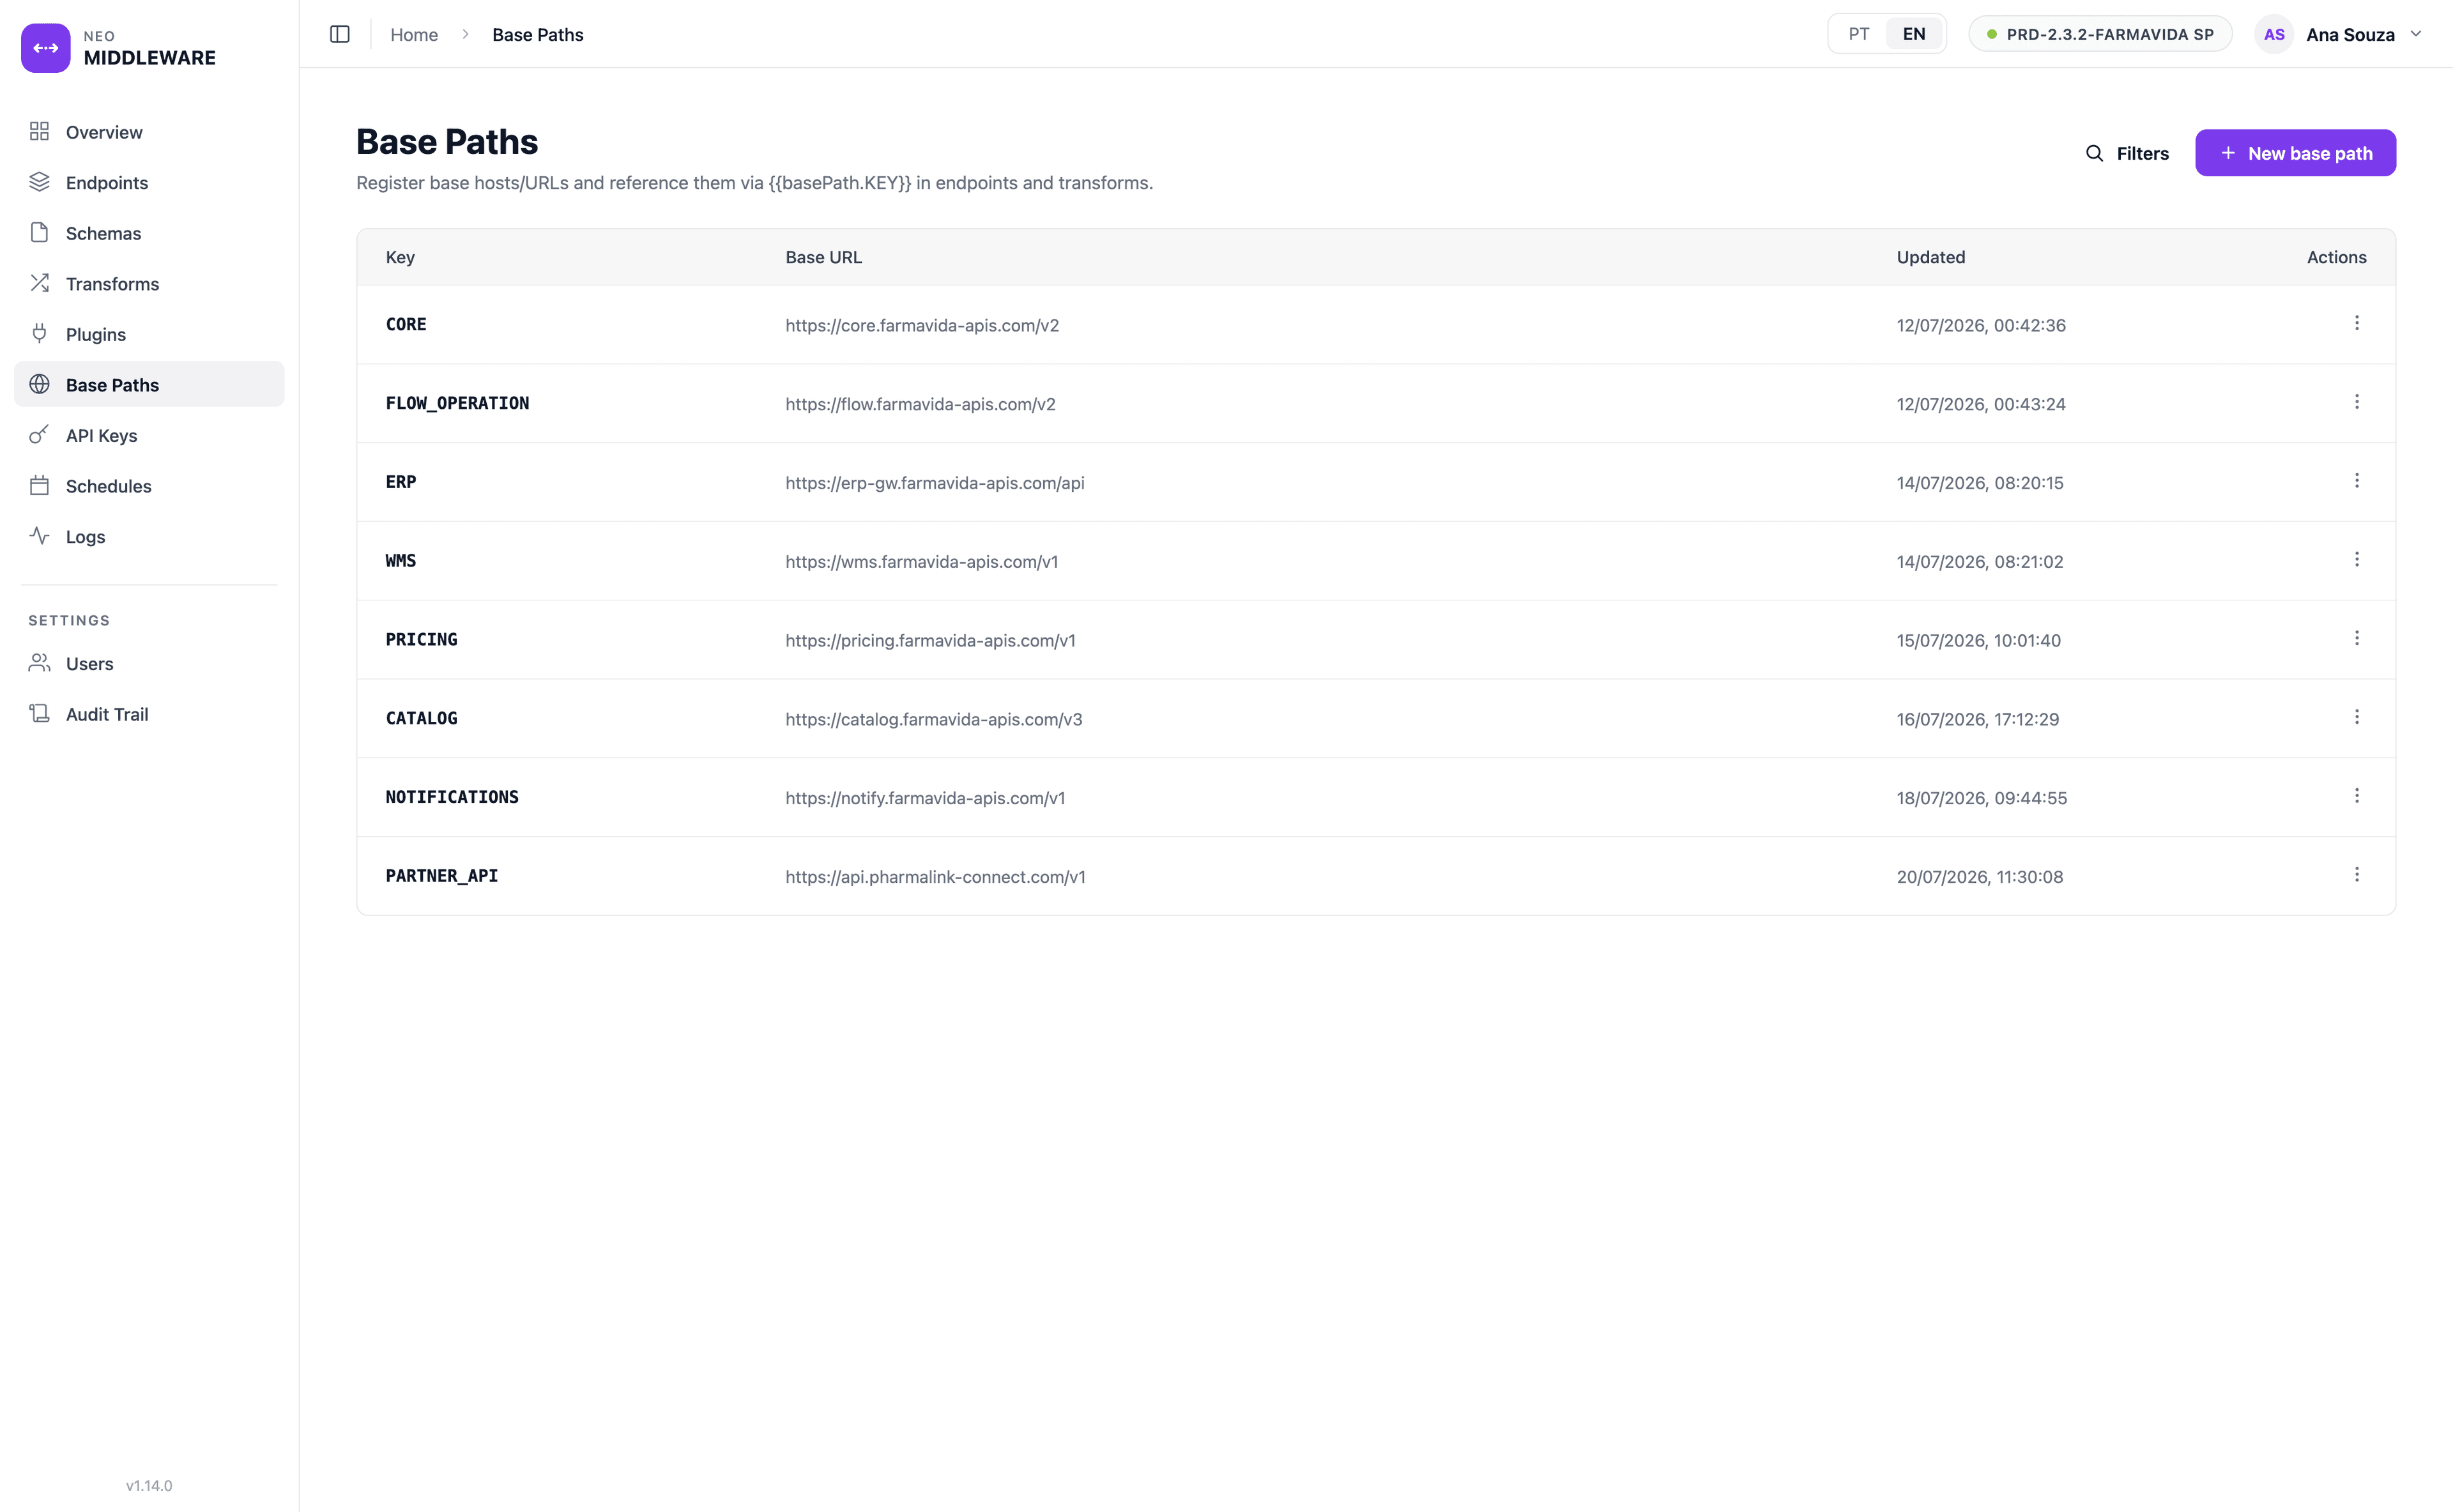
Task: Select the PRICING key cell
Action: pyautogui.click(x=421, y=639)
